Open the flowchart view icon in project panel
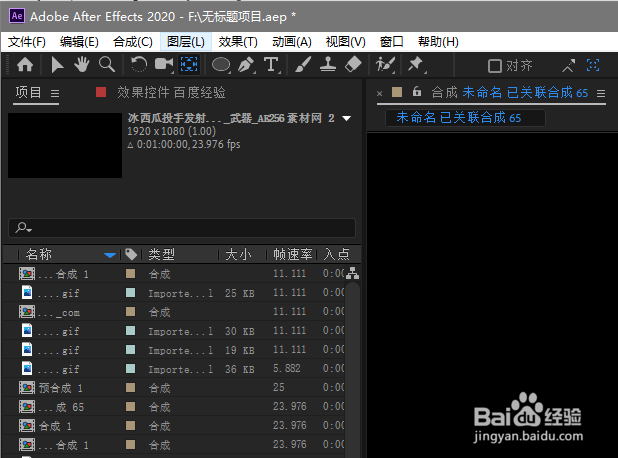 pyautogui.click(x=352, y=273)
